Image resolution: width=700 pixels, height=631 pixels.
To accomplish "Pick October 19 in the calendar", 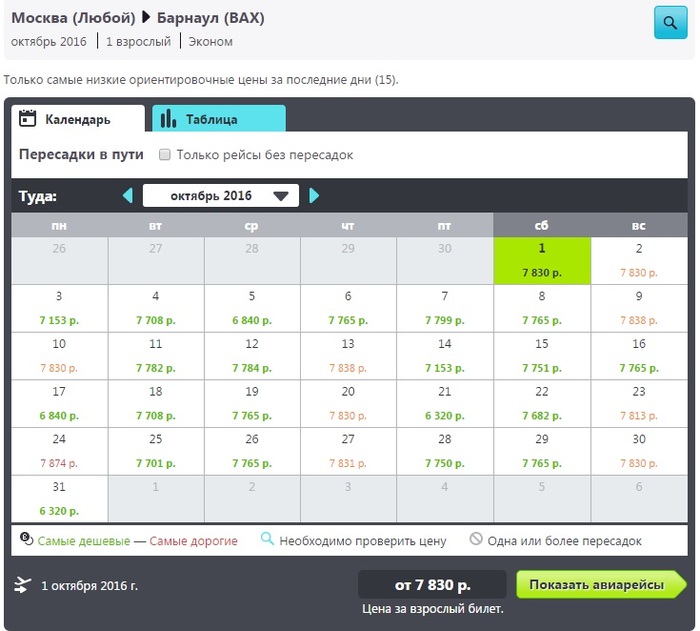I will coord(252,404).
